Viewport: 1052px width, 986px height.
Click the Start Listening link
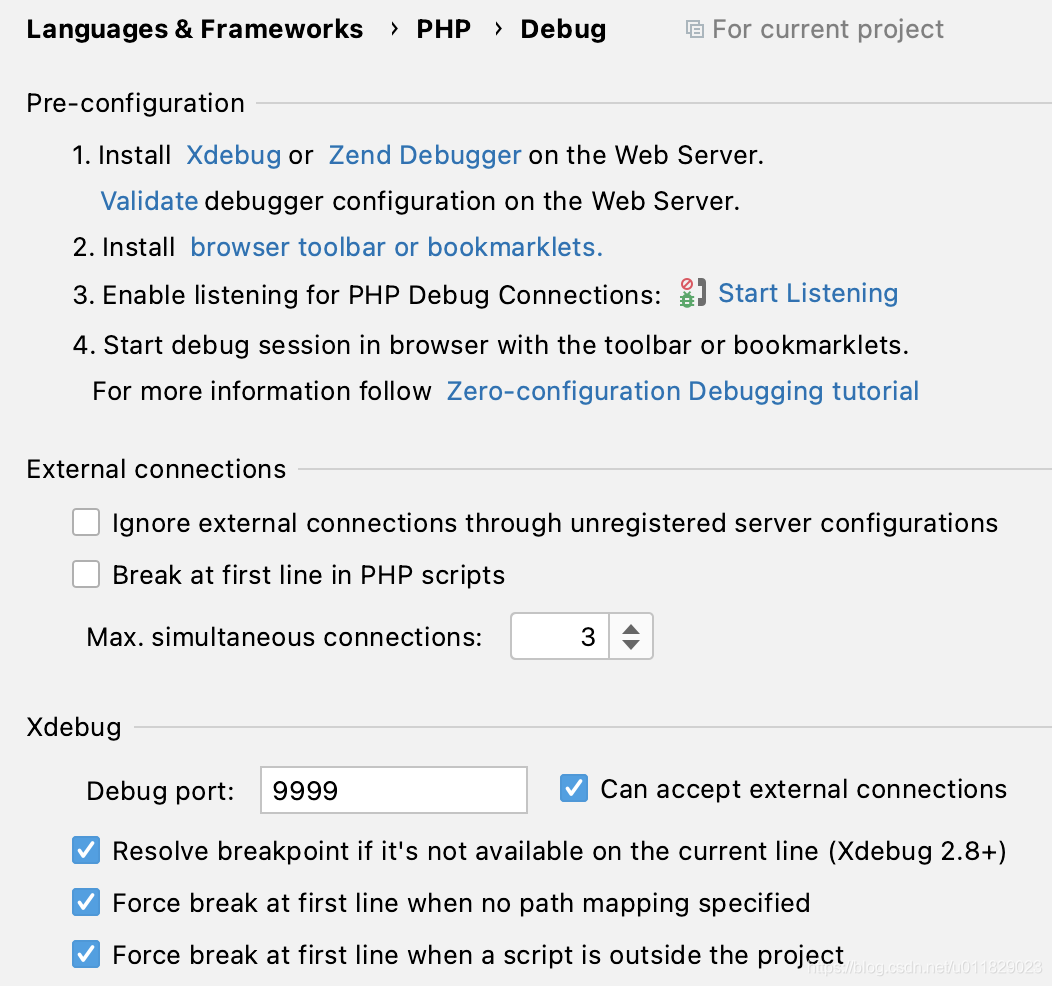pos(808,294)
